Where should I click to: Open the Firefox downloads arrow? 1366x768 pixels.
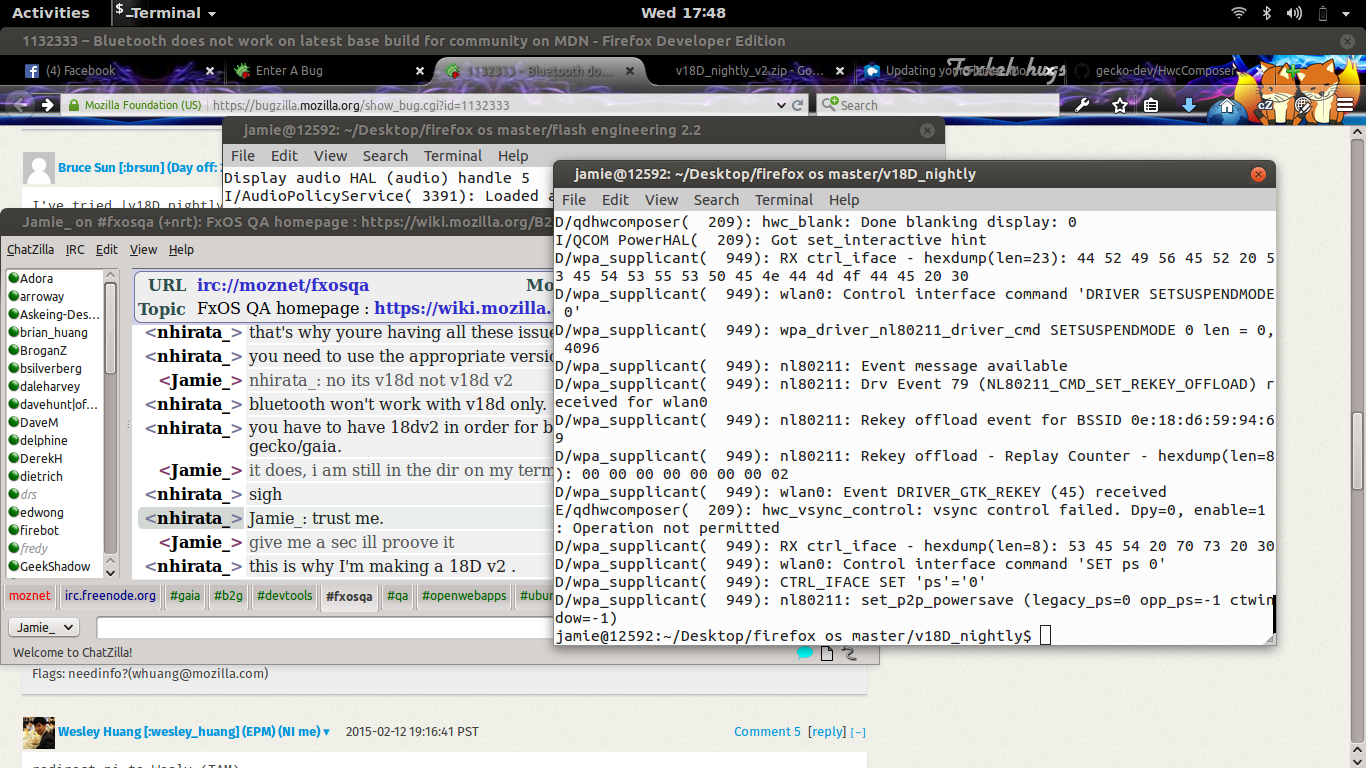1189,105
